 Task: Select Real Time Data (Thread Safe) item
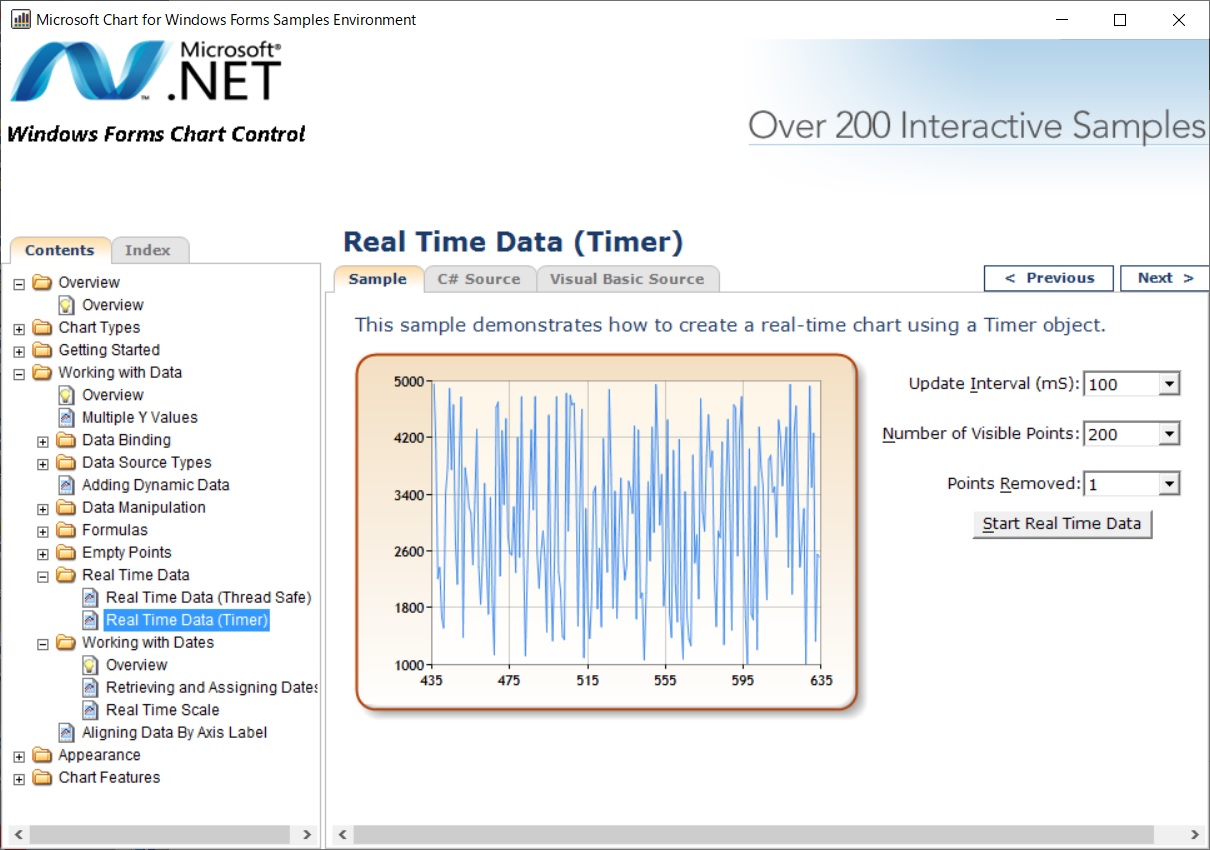(x=208, y=598)
